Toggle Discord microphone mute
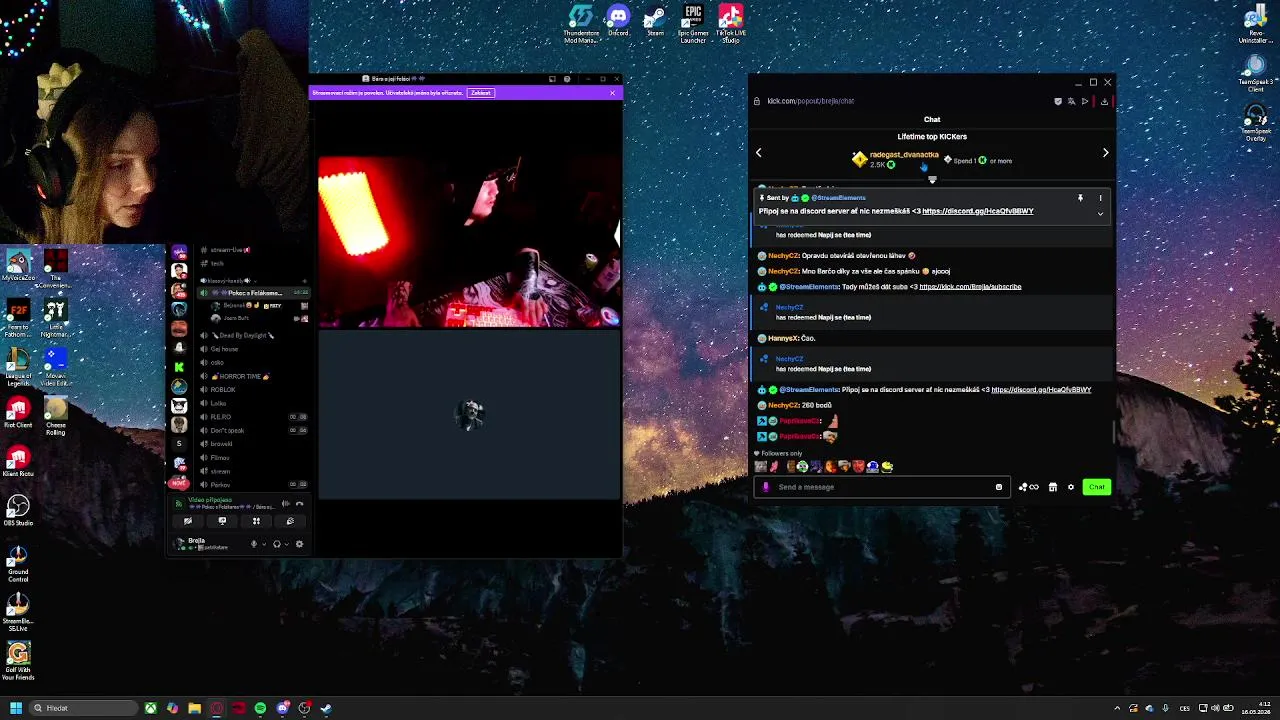1280x720 pixels. coord(253,544)
